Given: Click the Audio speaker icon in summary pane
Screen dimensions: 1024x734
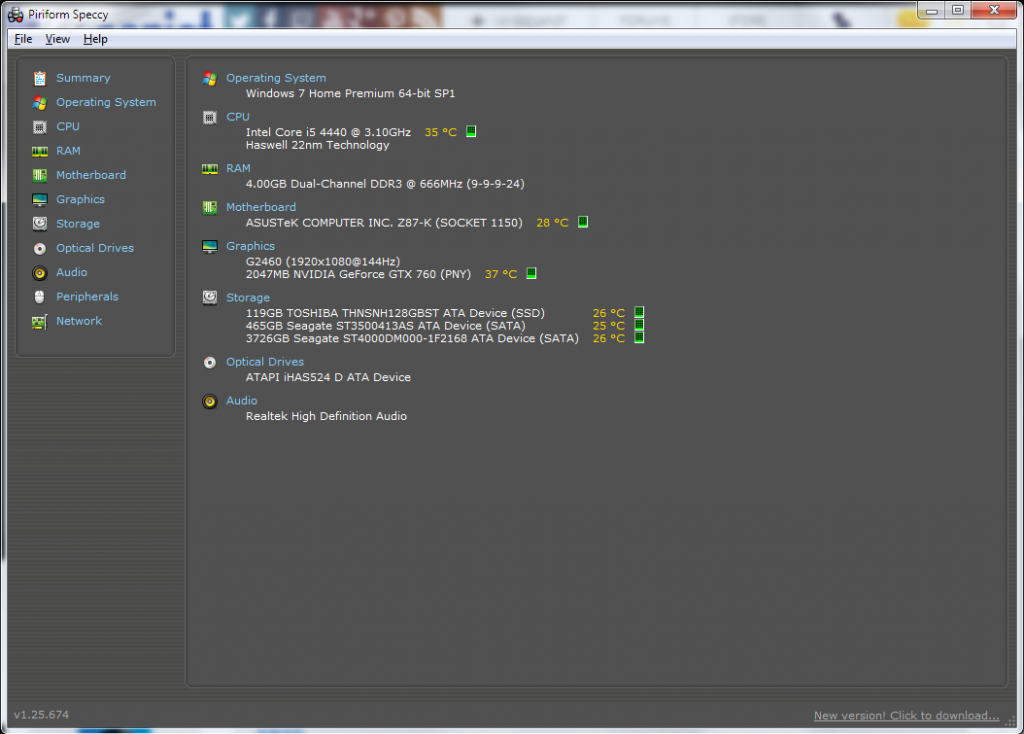Looking at the screenshot, I should pos(210,402).
